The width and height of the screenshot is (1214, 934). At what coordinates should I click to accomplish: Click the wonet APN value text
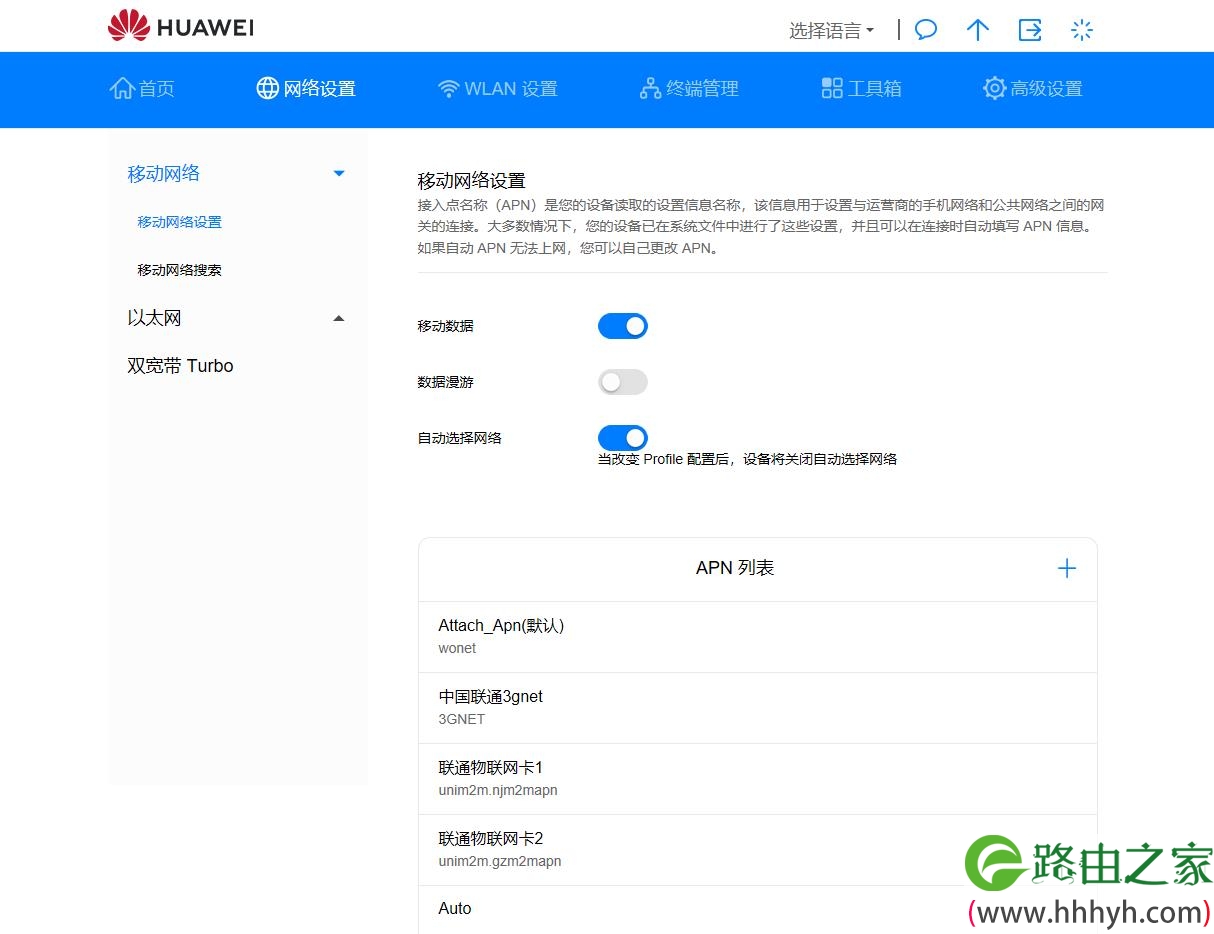coord(457,648)
